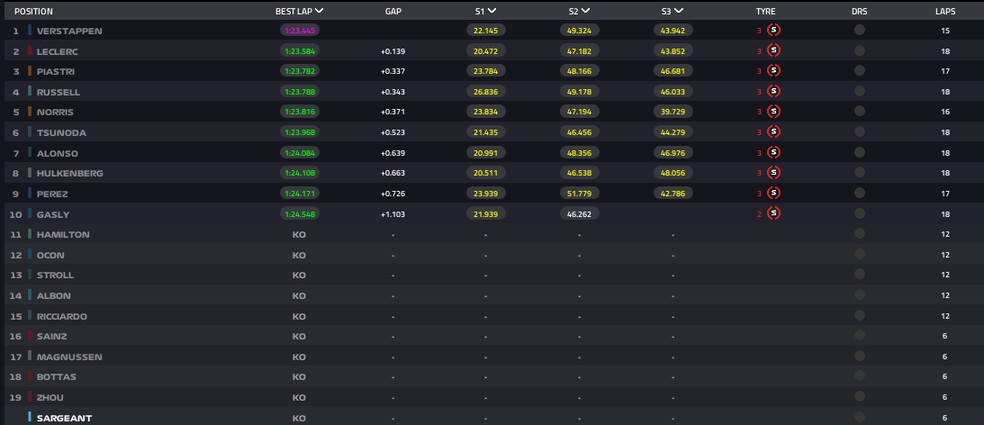This screenshot has width=984, height=425.
Task: Click the tyre icon in Perez's row
Action: 773,193
